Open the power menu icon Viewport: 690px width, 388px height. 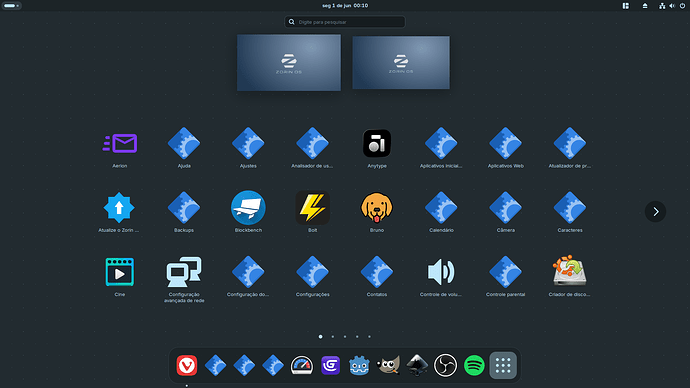[683, 6]
